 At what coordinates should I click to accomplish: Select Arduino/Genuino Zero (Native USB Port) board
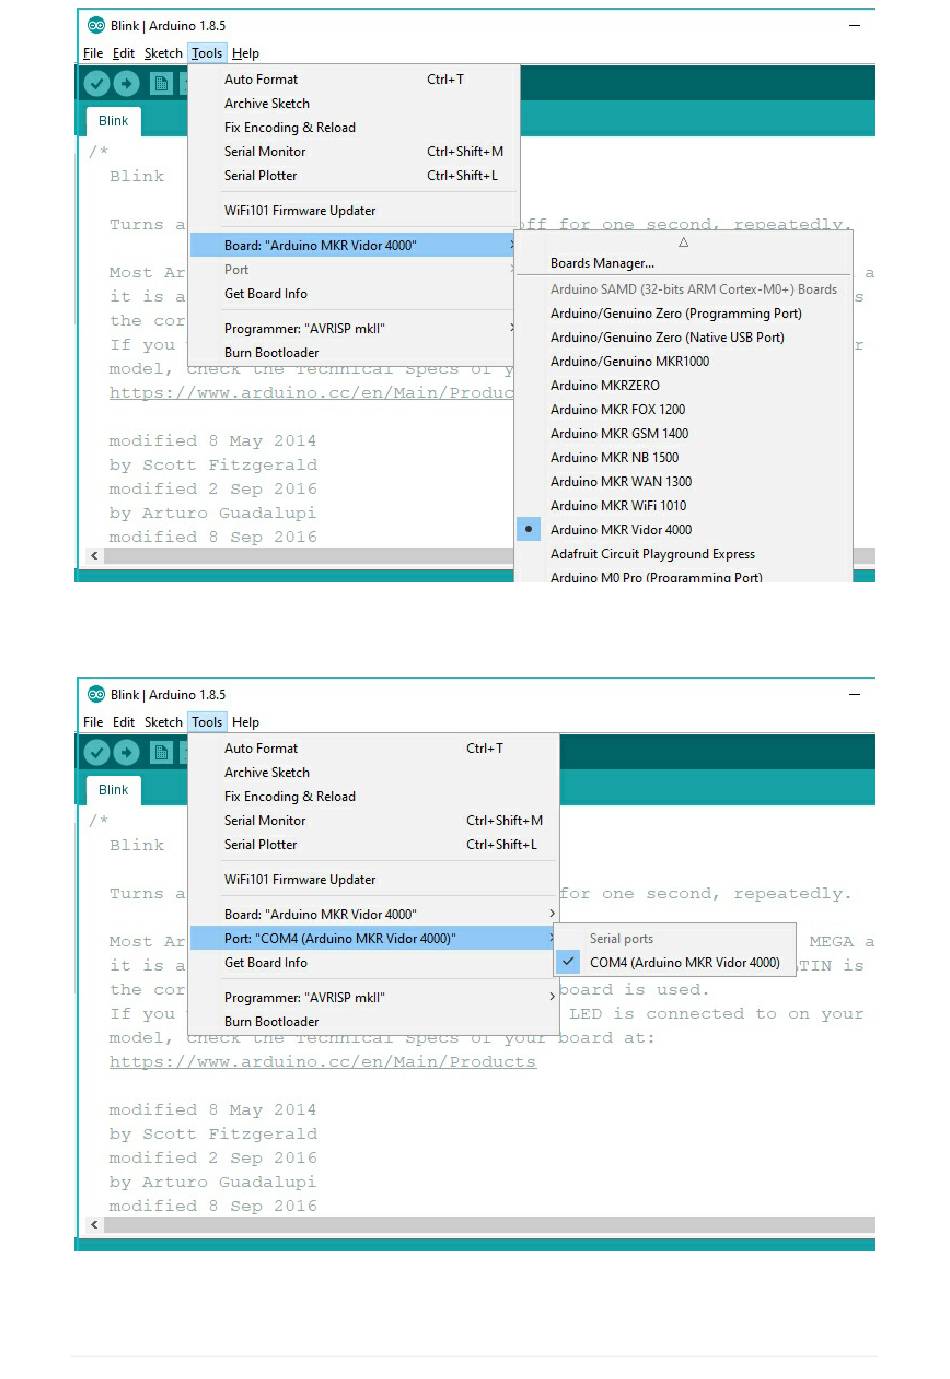[x=667, y=337]
